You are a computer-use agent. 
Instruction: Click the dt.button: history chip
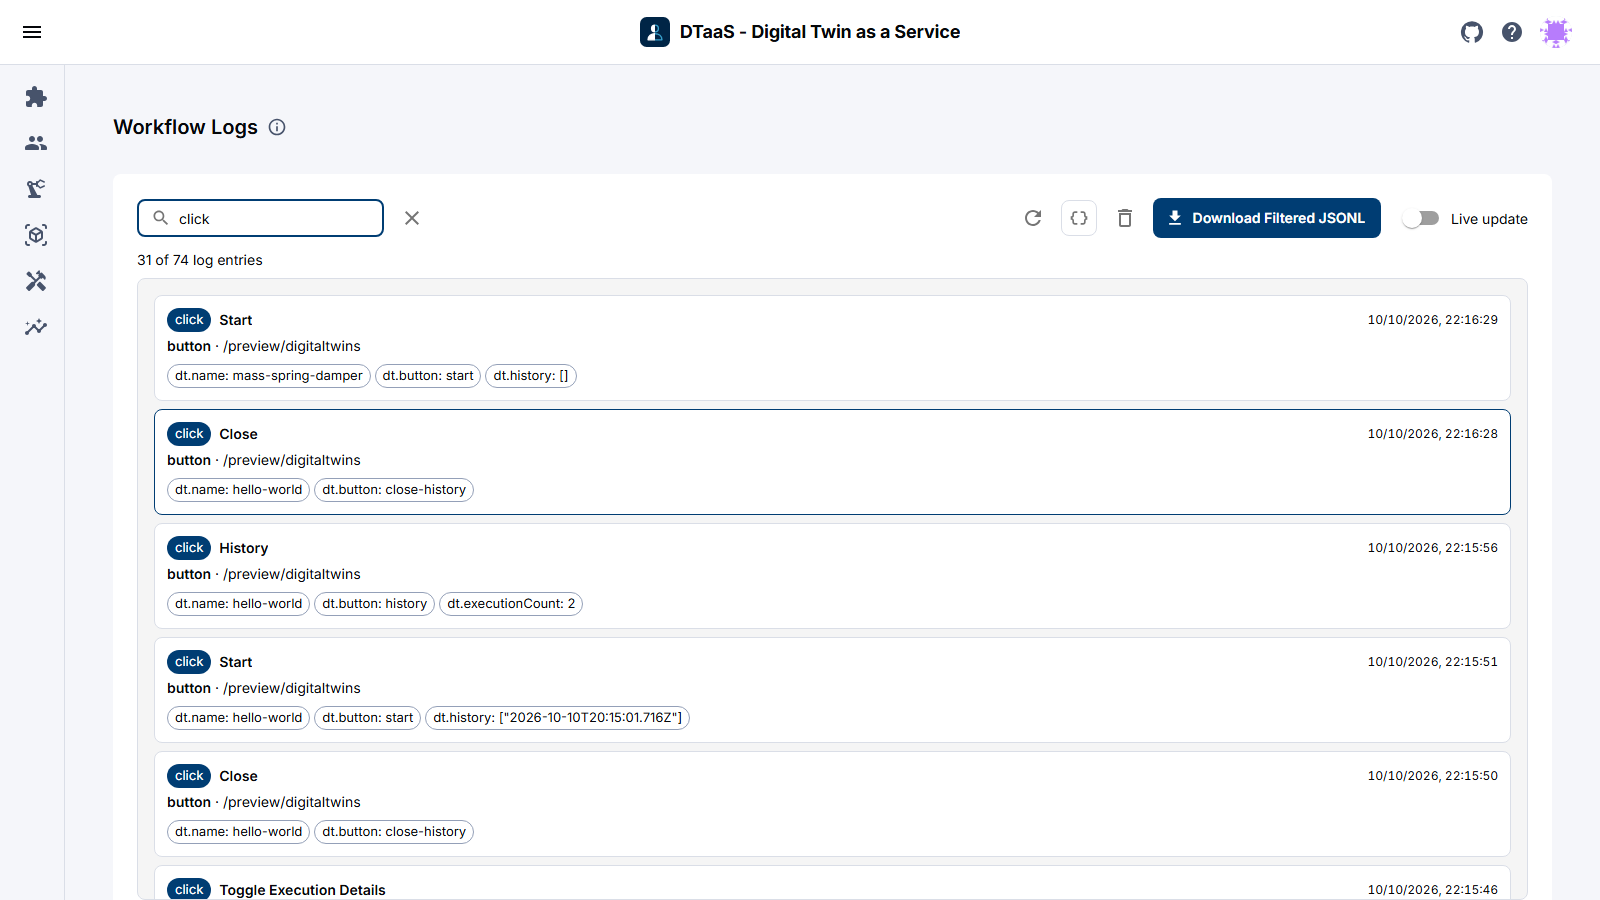pyautogui.click(x=374, y=604)
